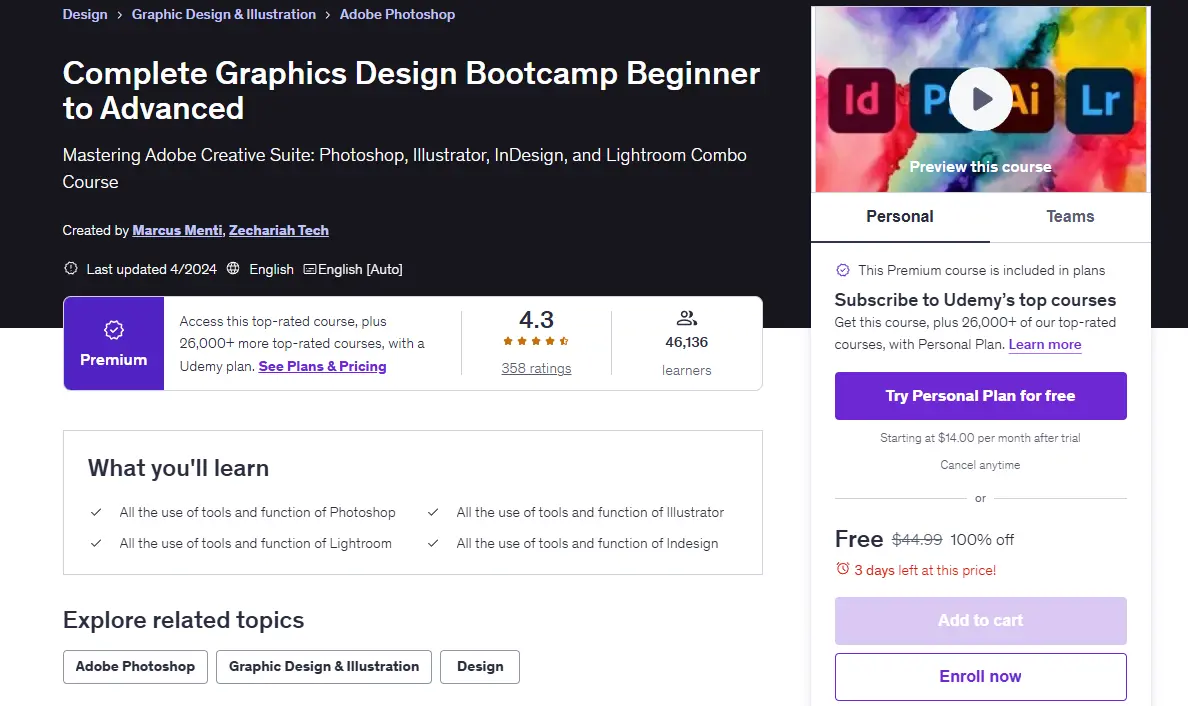Open Graphic Design & Illustration breadcrumb
This screenshot has height=706, width=1188.
224,14
